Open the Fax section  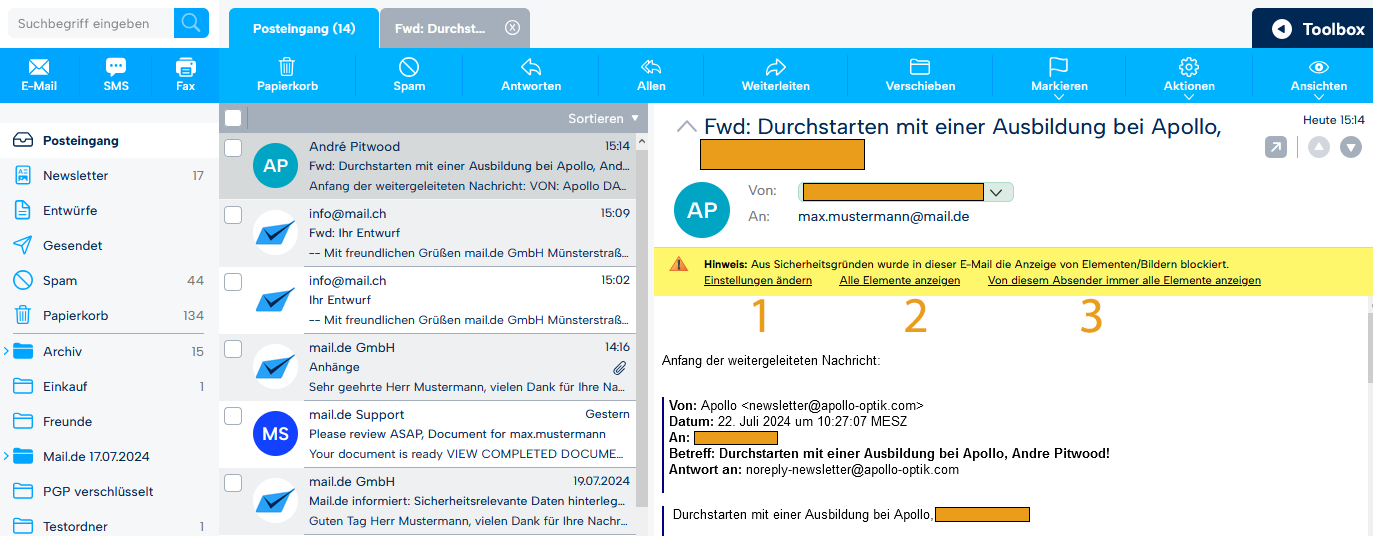point(185,75)
